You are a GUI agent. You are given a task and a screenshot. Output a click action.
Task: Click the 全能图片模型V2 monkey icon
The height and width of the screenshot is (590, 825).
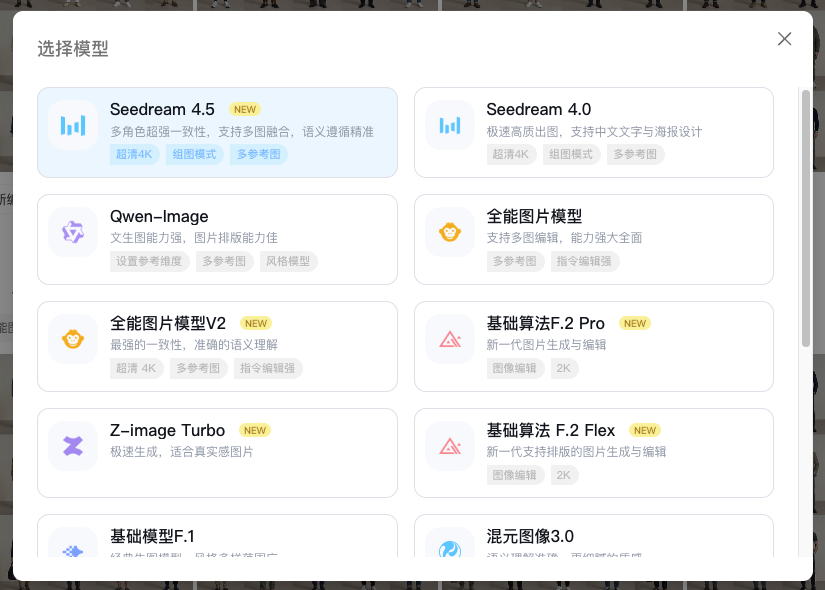(73, 339)
